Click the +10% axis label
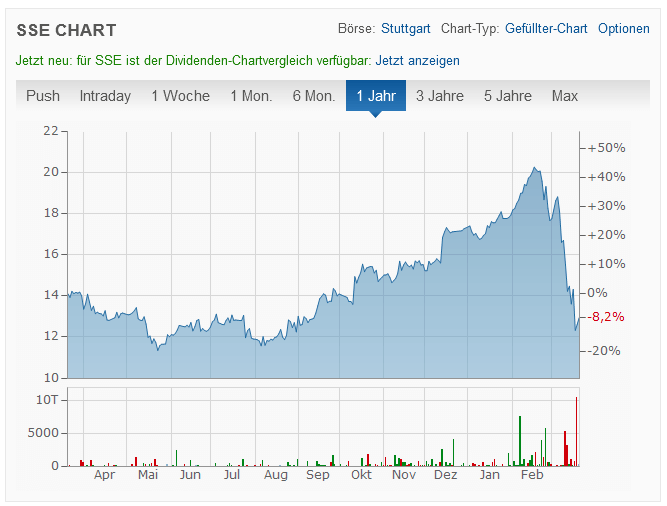The height and width of the screenshot is (506, 667). click(607, 264)
